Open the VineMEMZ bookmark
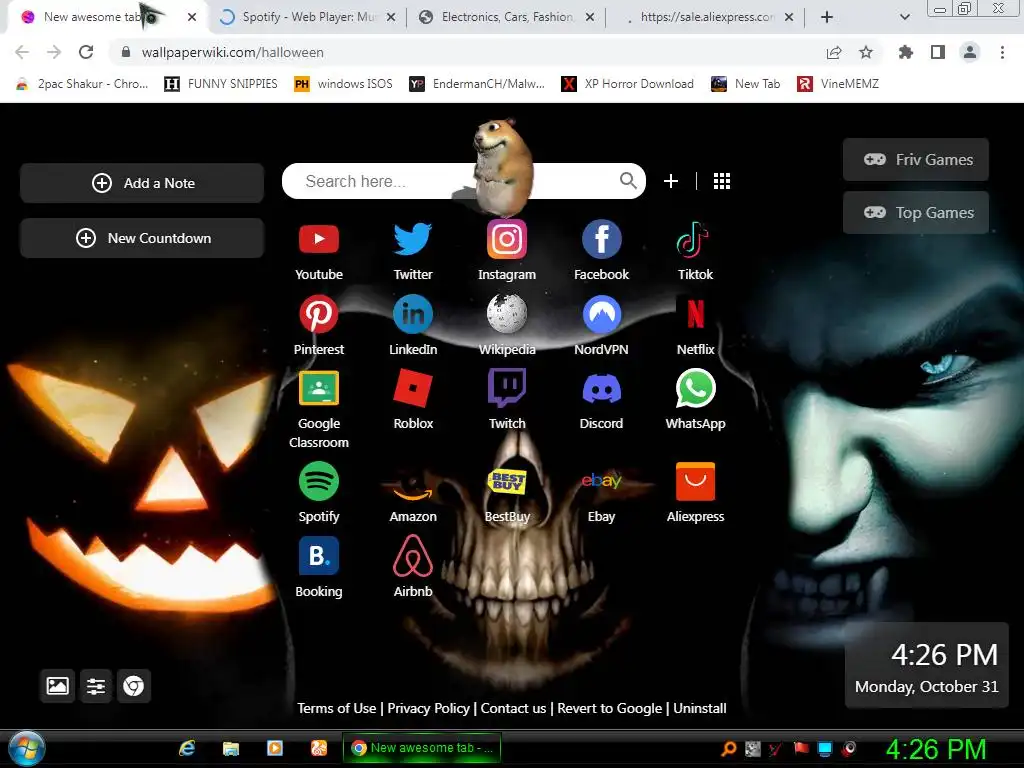The width and height of the screenshot is (1024, 768). [x=838, y=84]
